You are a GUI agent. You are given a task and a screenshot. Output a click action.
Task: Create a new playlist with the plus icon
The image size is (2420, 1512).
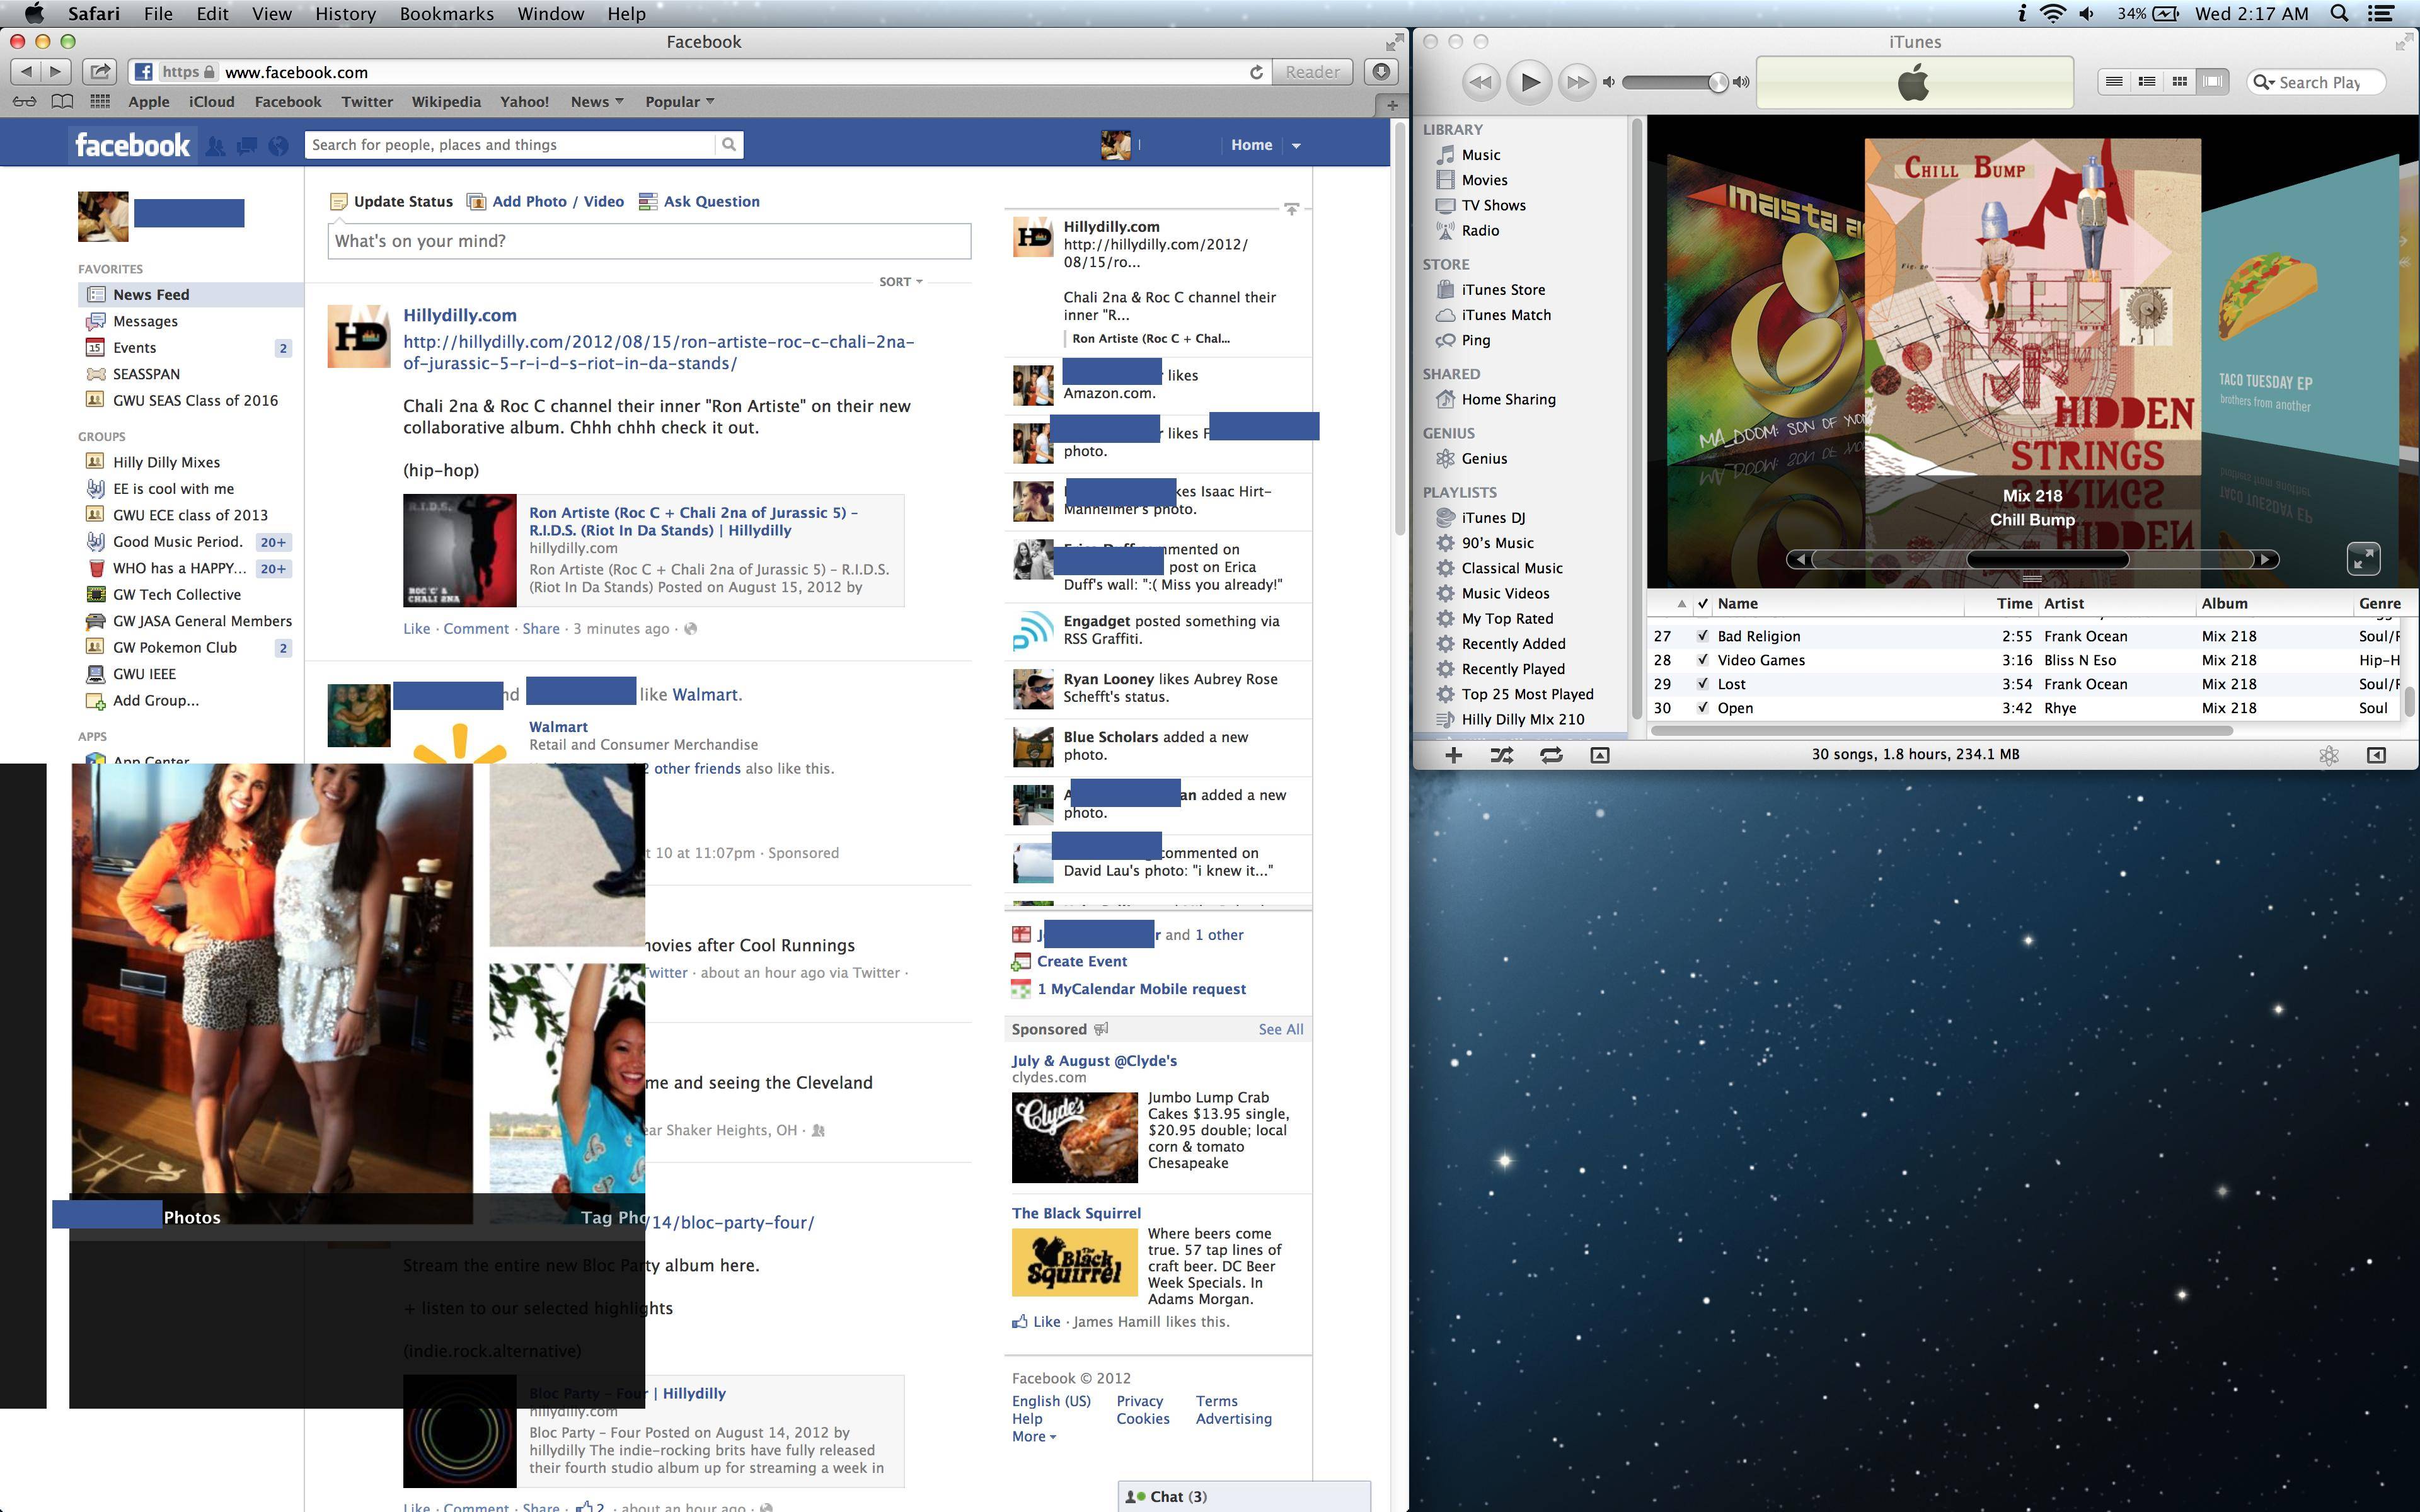[1454, 755]
